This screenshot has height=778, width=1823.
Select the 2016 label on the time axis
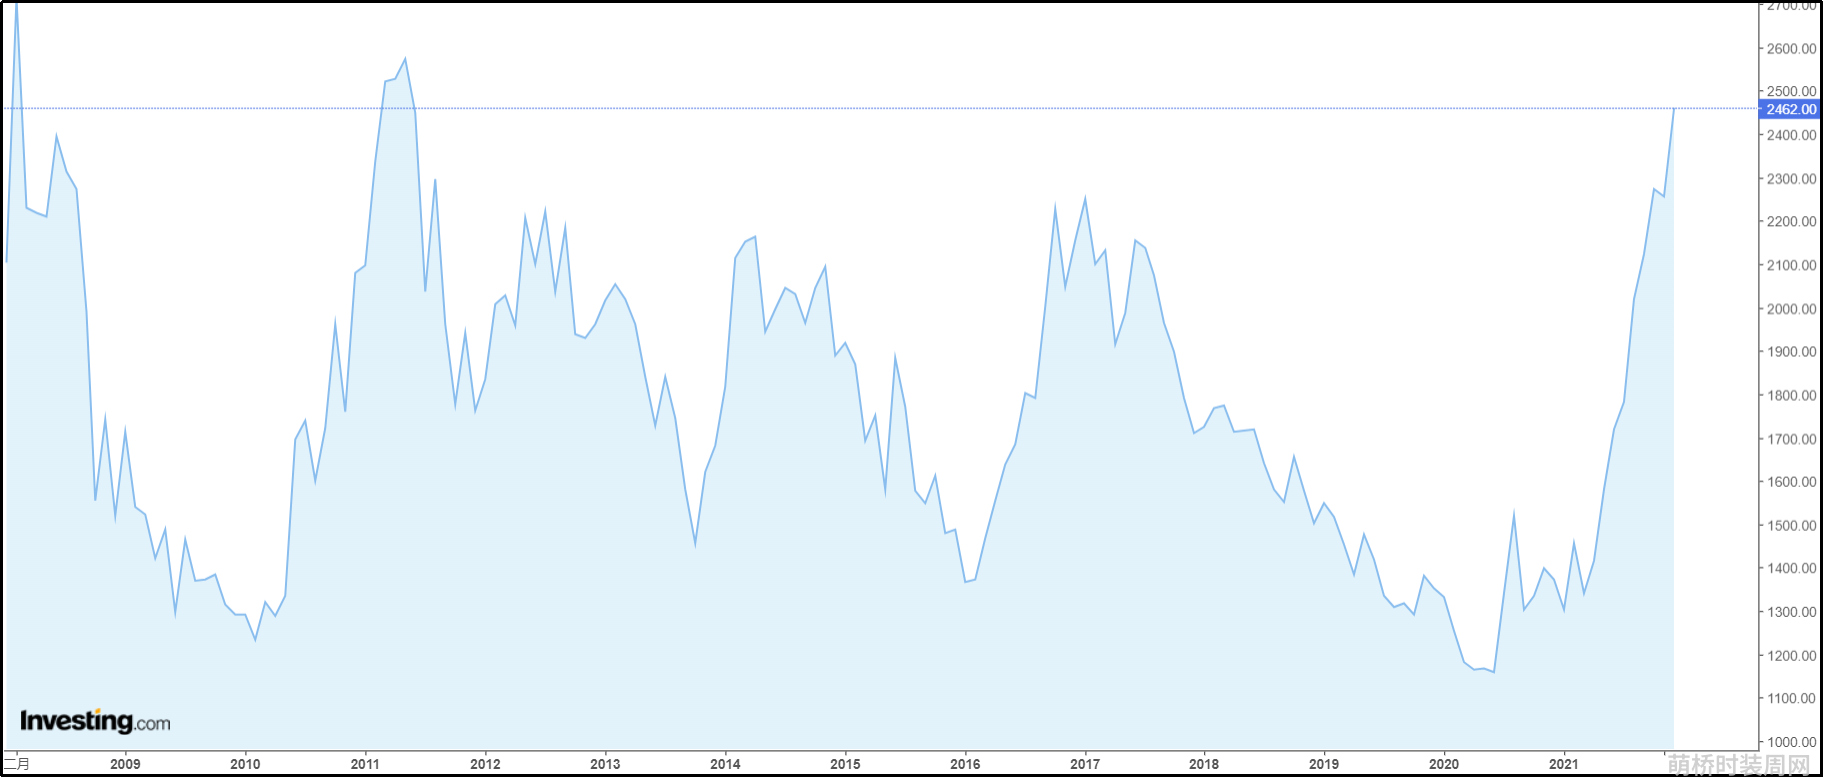[x=965, y=764]
